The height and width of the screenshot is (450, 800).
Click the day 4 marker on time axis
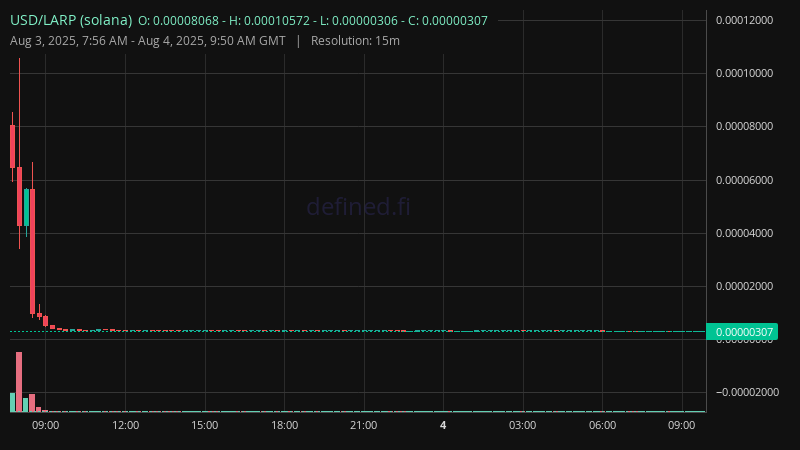(x=443, y=426)
